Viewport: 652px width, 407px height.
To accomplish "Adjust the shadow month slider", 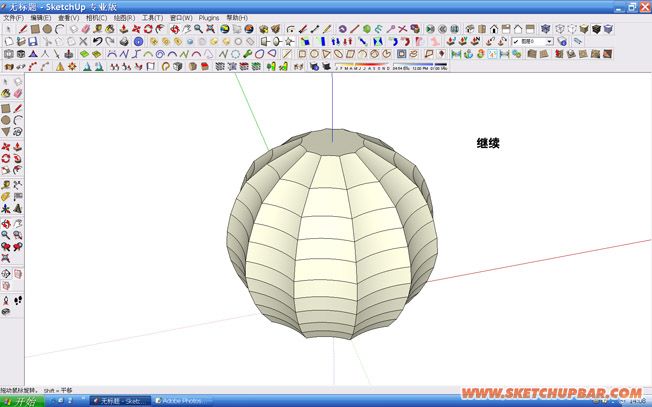I will click(x=363, y=66).
